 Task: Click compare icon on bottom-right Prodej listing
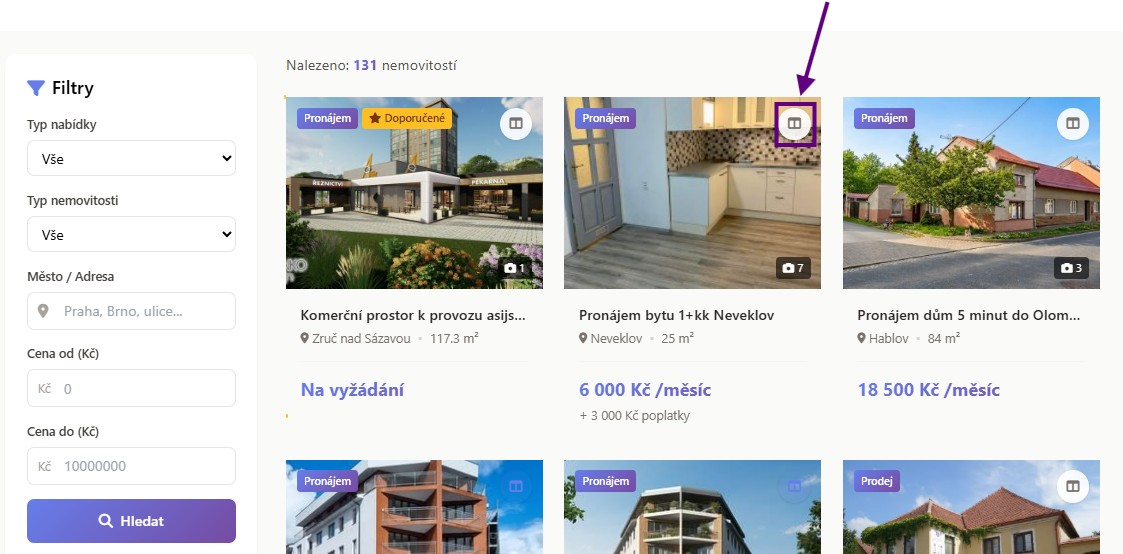(x=1073, y=486)
